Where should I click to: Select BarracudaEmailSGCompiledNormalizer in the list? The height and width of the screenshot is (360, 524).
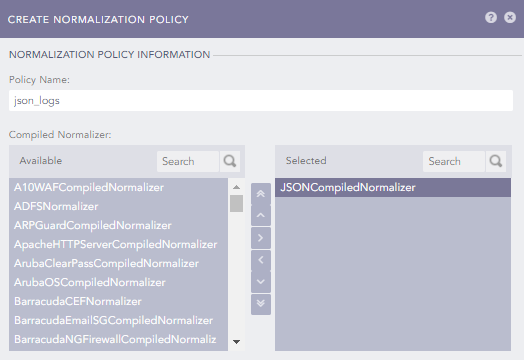[118, 321]
